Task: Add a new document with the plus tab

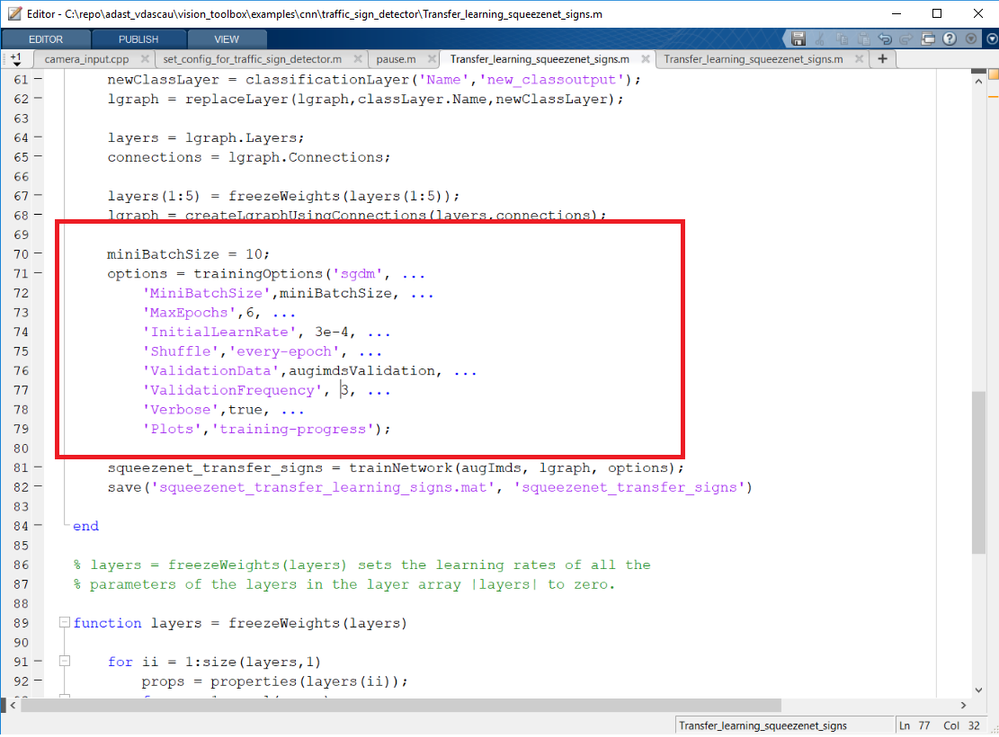Action: [882, 59]
